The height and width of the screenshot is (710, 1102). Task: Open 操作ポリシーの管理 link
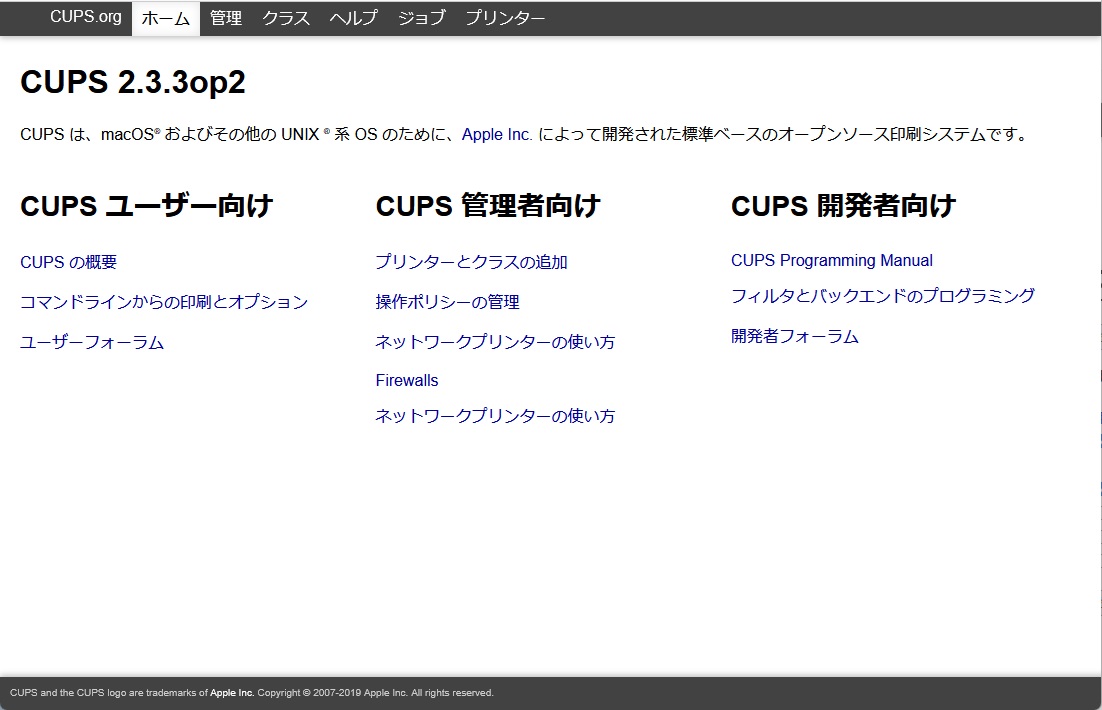(x=448, y=302)
